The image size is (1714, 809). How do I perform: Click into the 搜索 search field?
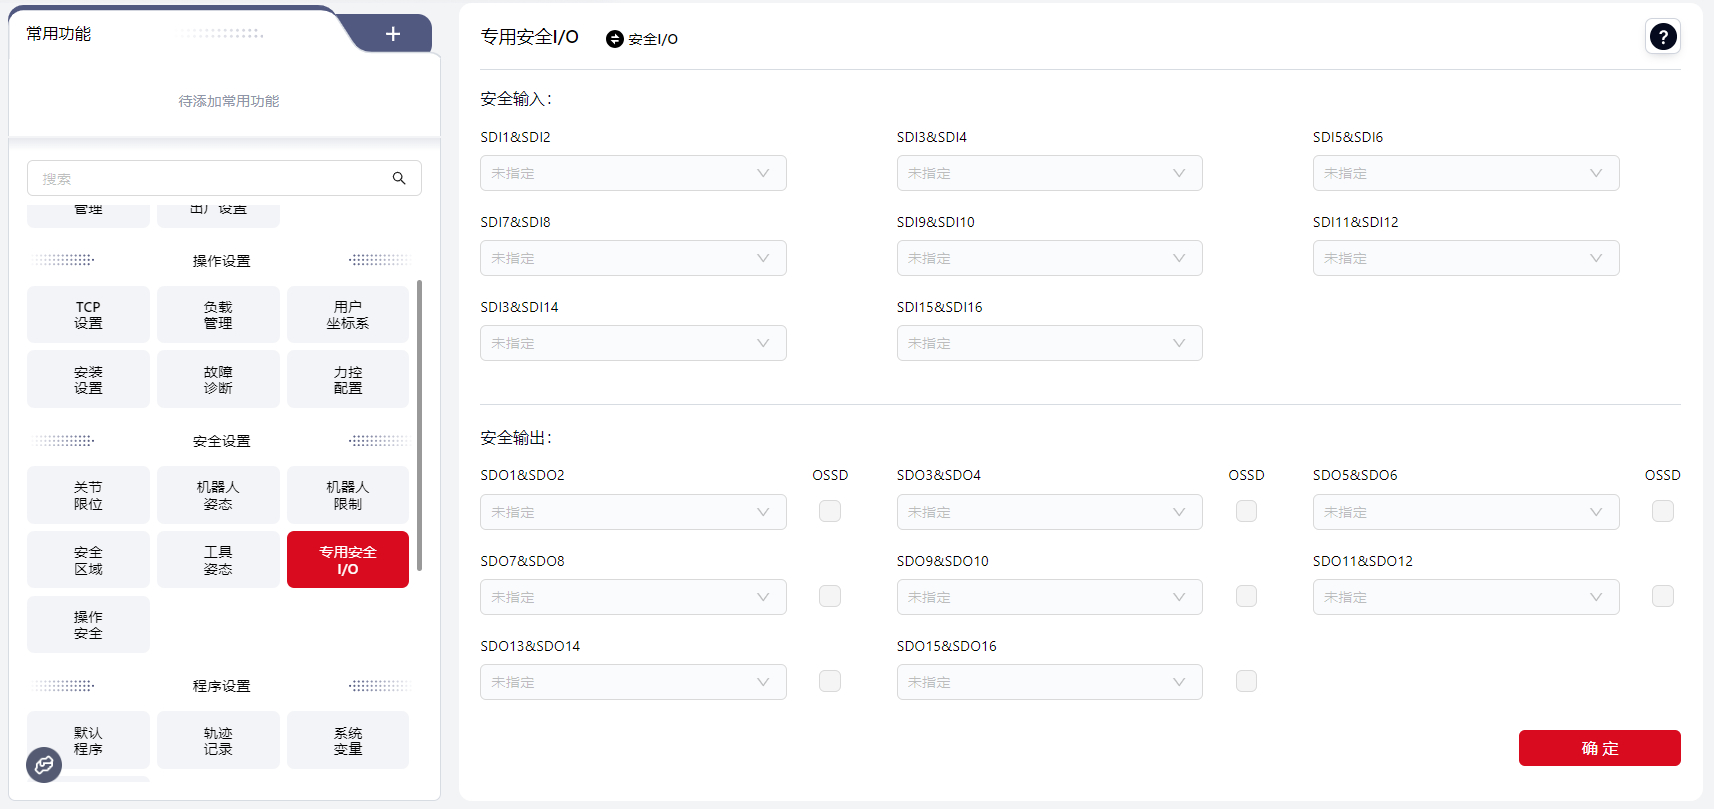210,178
